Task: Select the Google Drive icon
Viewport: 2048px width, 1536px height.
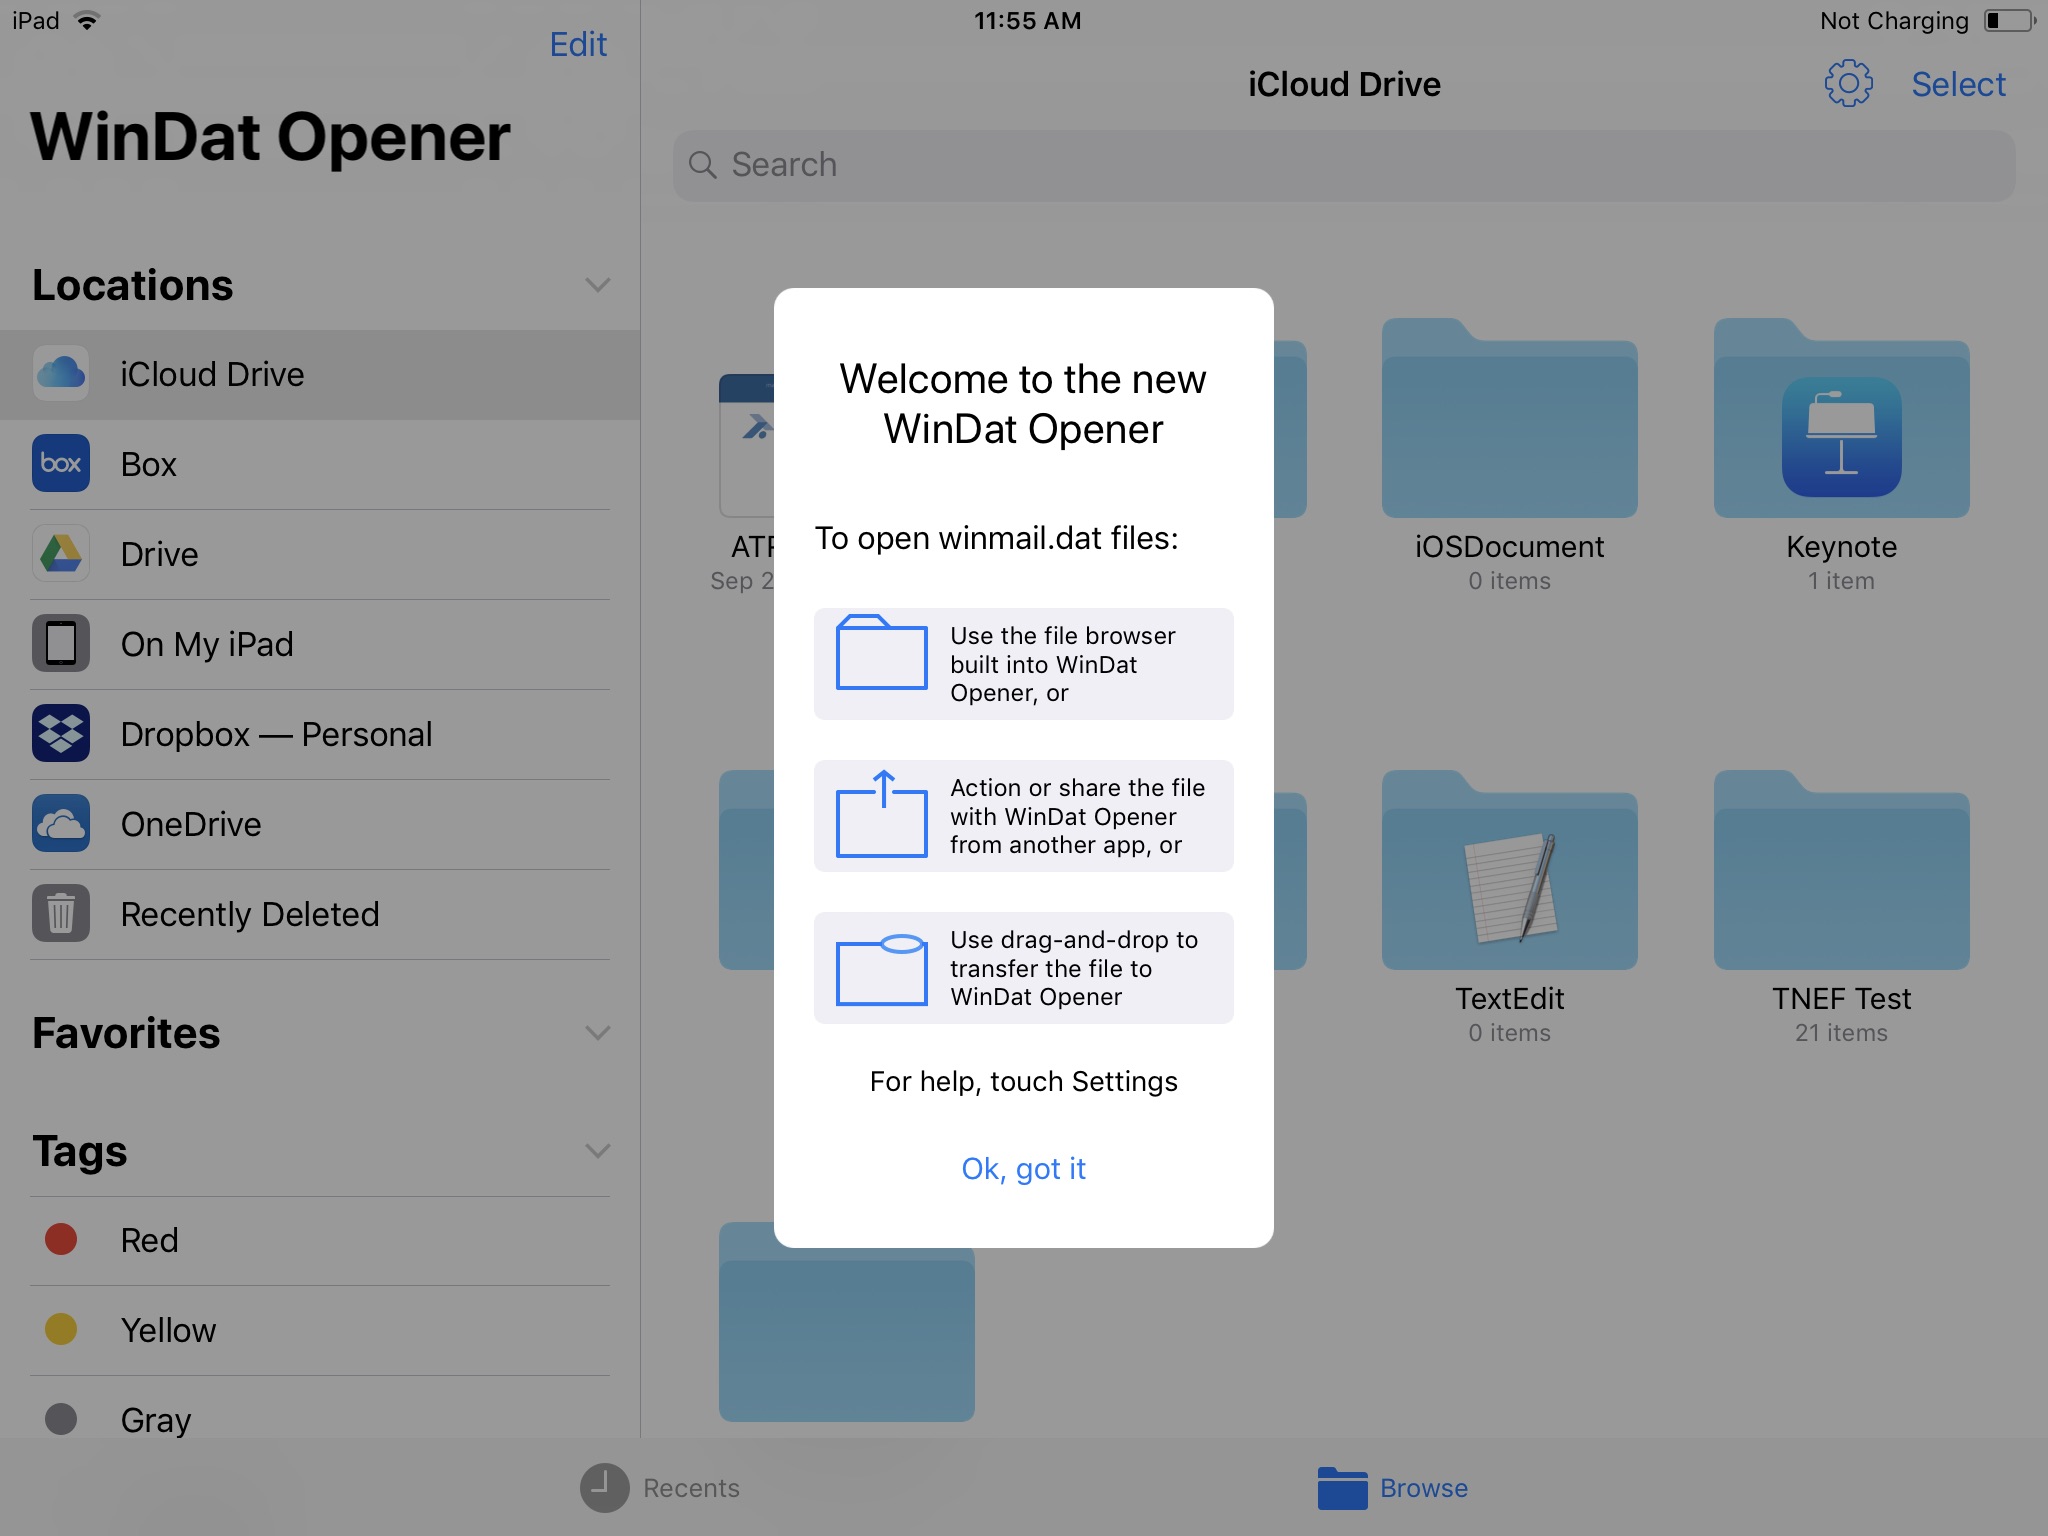Action: (61, 554)
